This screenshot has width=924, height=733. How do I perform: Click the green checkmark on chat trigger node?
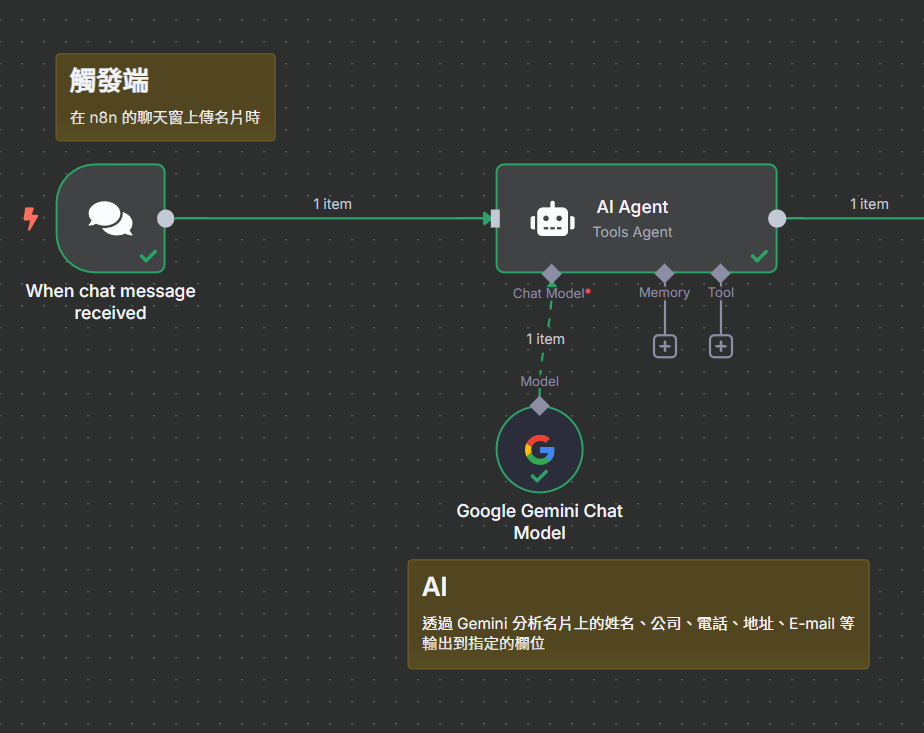148,256
